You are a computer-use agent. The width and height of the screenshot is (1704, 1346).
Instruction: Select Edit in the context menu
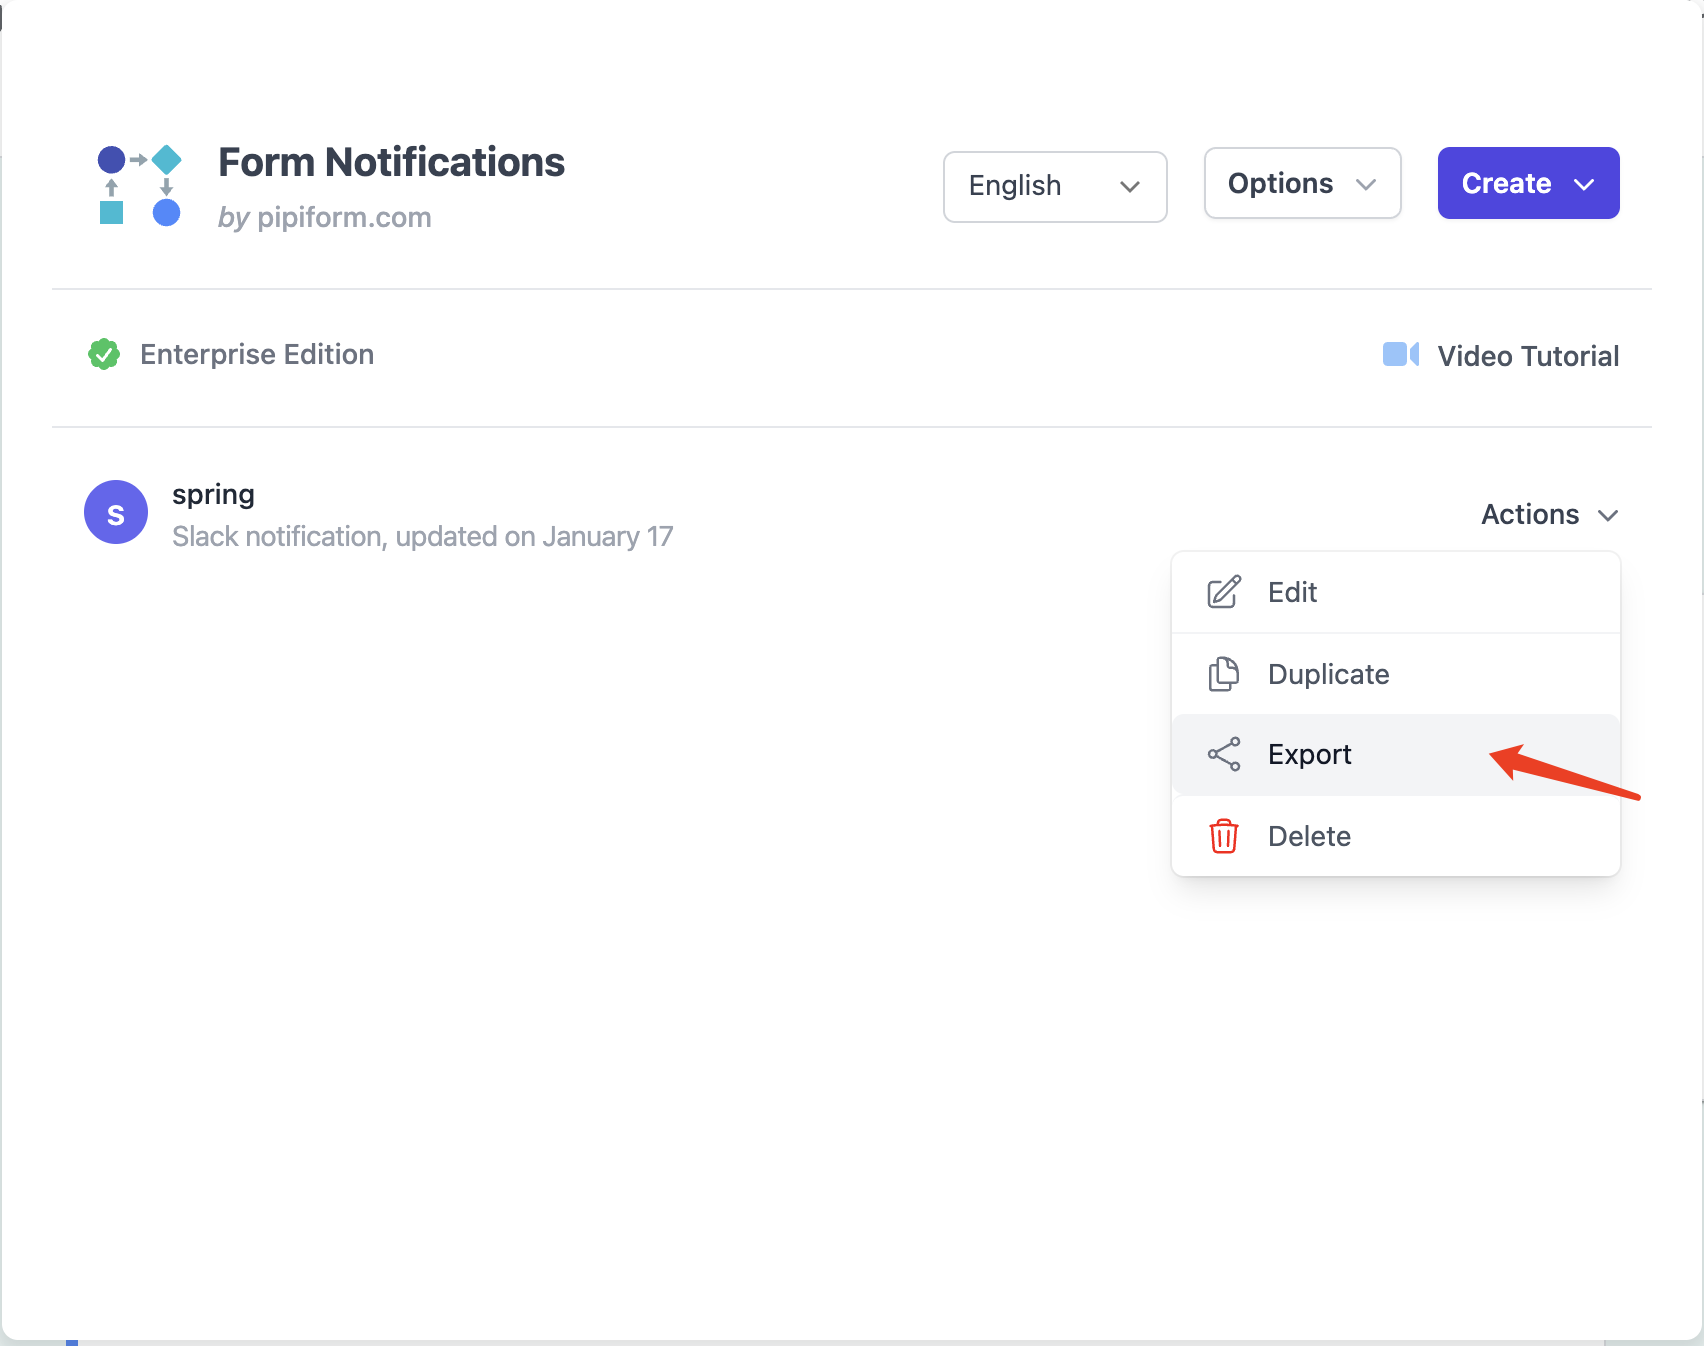click(1292, 591)
